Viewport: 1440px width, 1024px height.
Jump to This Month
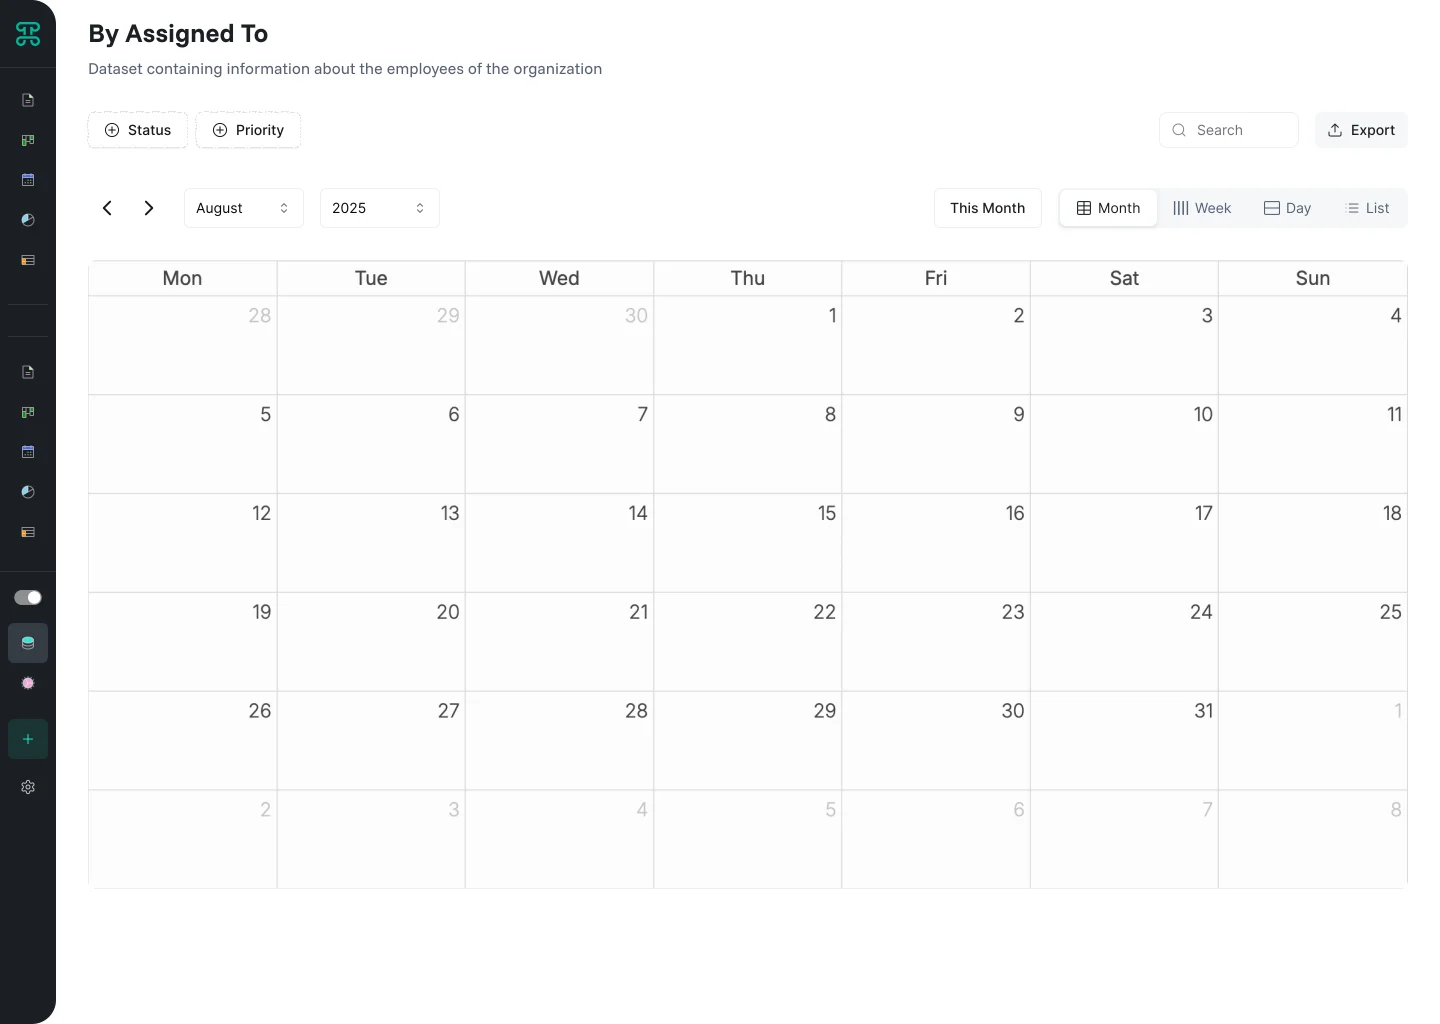coord(987,208)
